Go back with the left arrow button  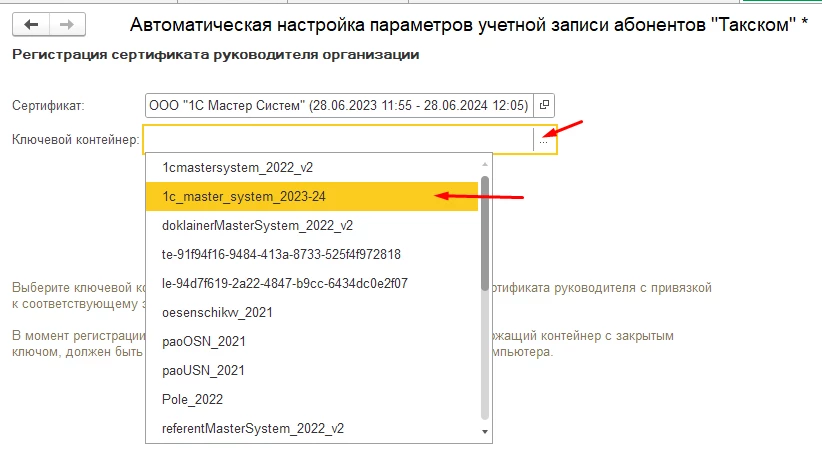[31, 24]
